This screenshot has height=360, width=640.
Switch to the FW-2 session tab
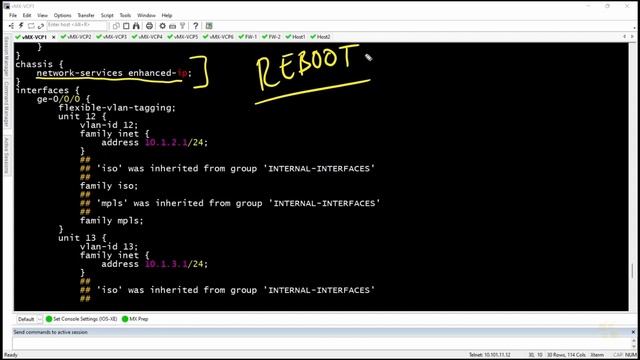tap(271, 37)
